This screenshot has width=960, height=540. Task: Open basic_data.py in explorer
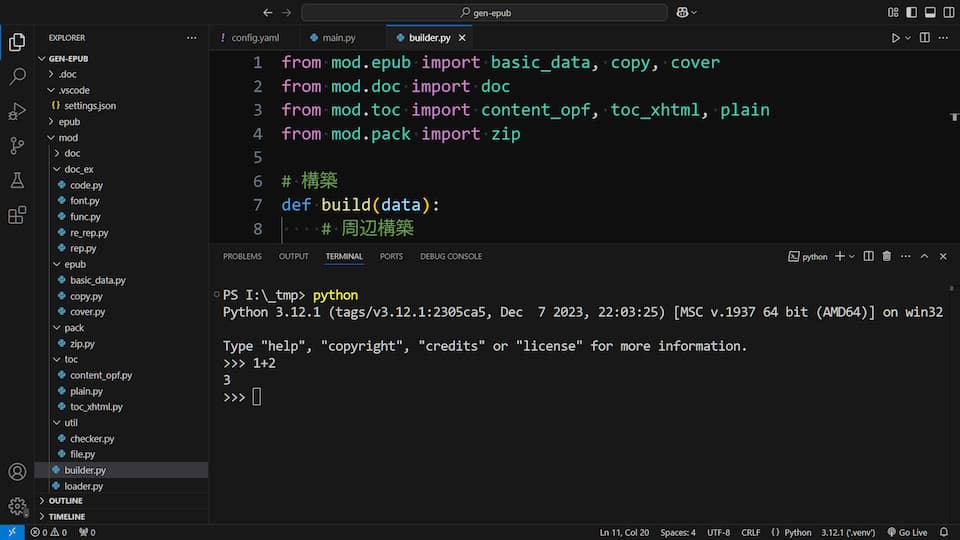[97, 280]
